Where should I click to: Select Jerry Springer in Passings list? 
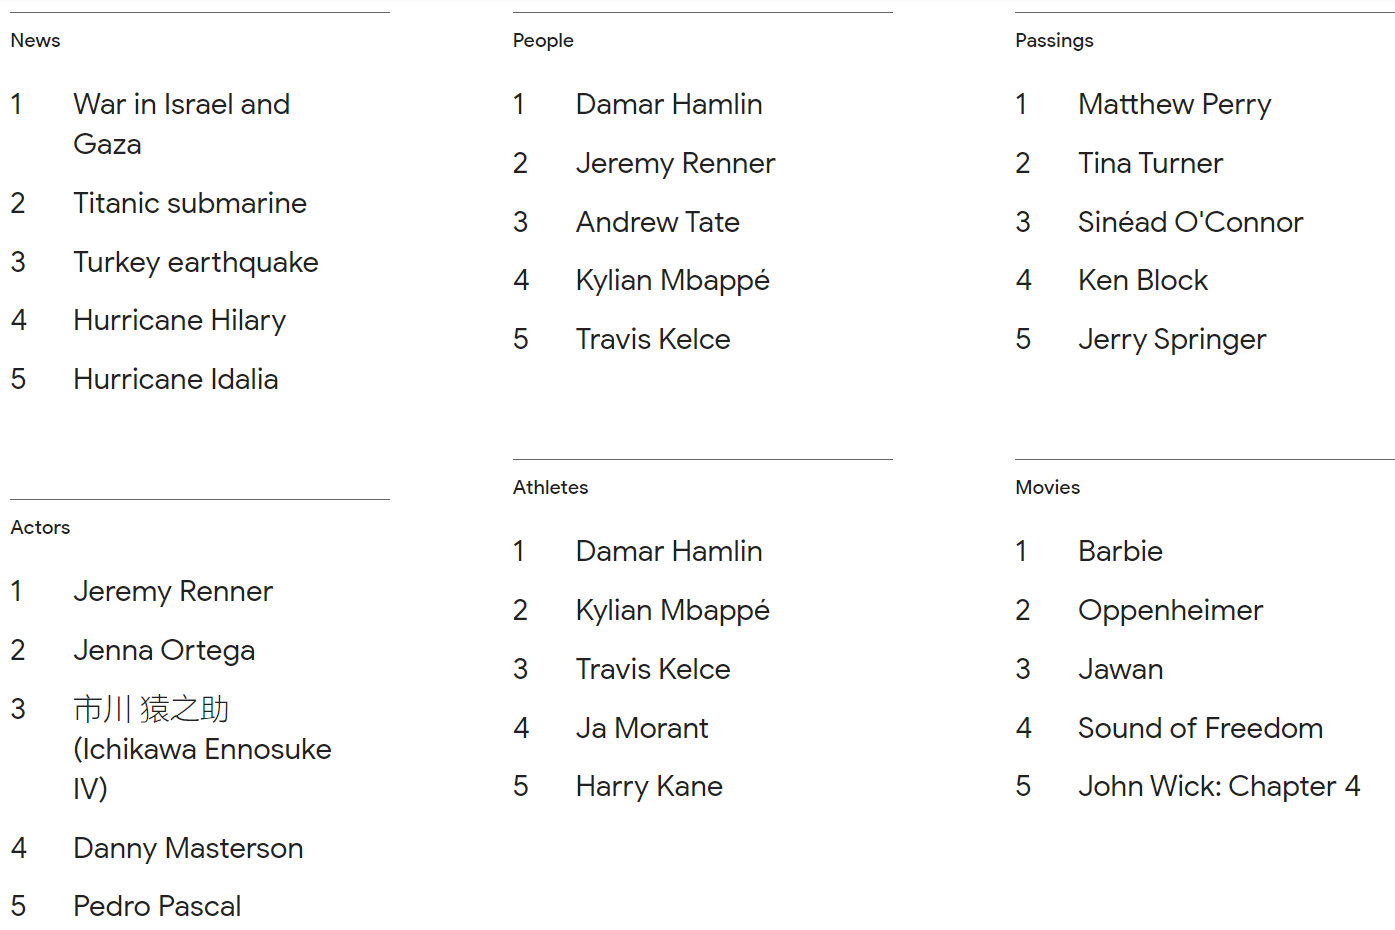(1172, 339)
